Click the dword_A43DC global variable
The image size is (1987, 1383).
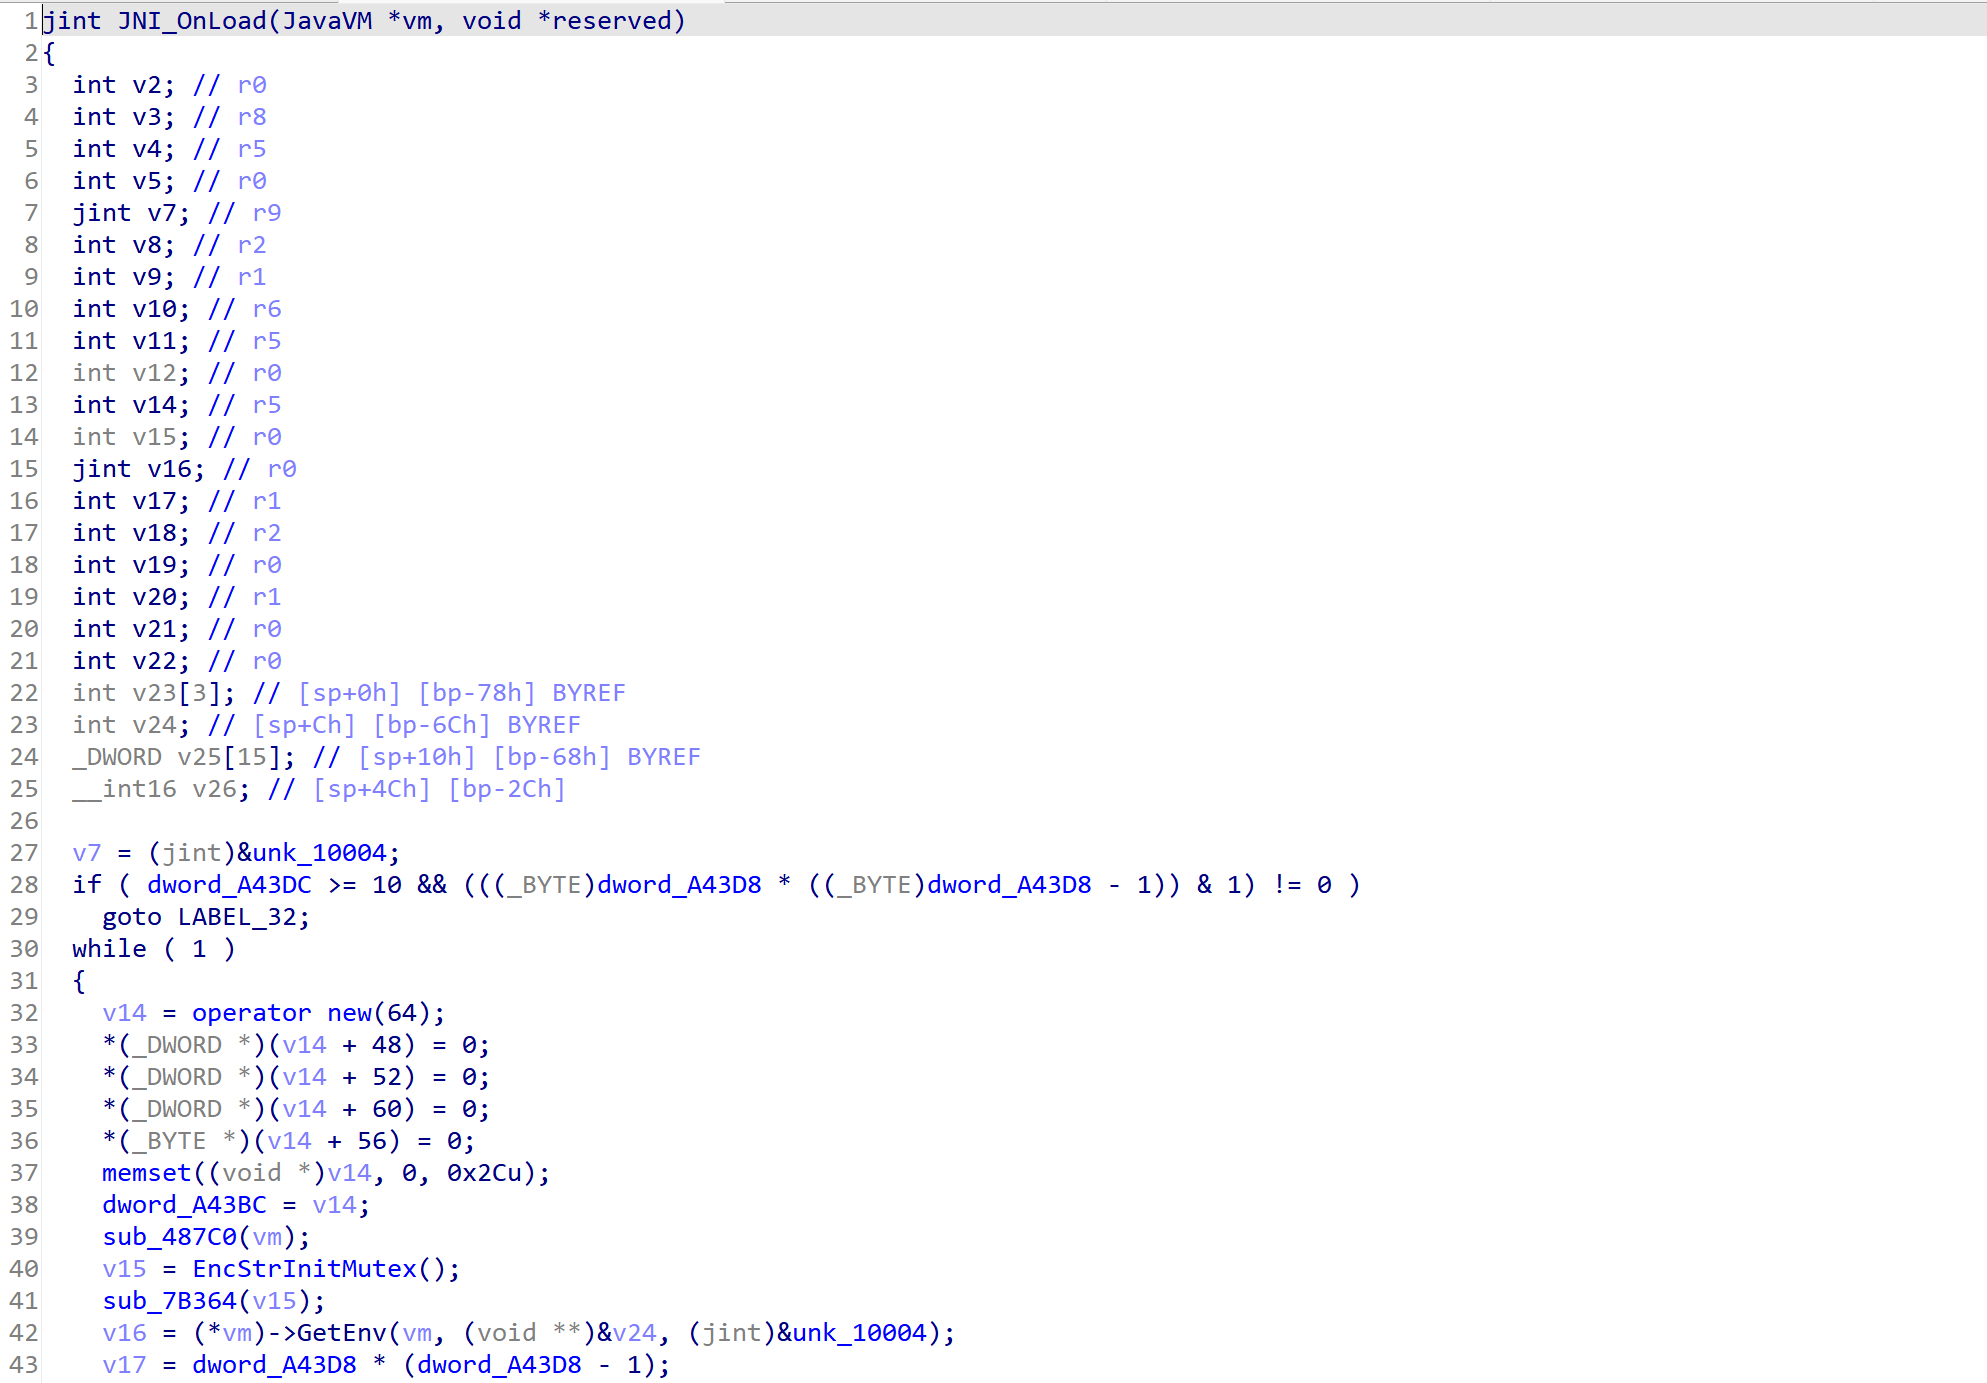[x=229, y=885]
